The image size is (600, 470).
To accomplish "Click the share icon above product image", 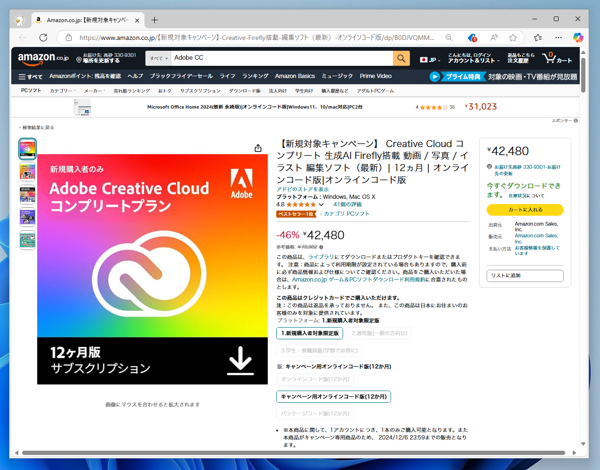I will [x=258, y=148].
